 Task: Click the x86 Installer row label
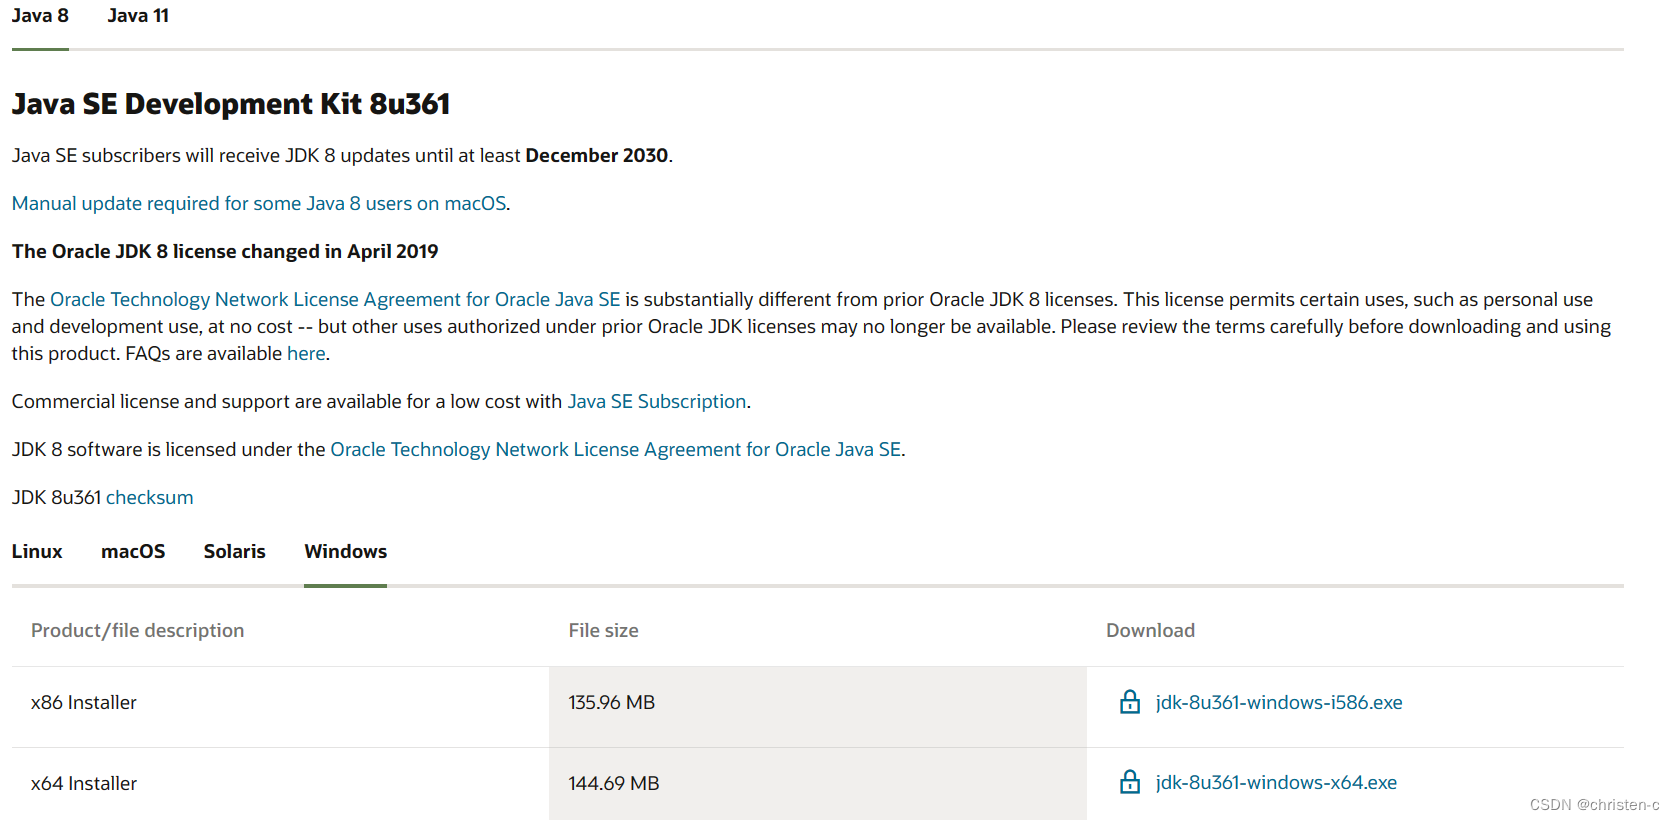(x=84, y=703)
